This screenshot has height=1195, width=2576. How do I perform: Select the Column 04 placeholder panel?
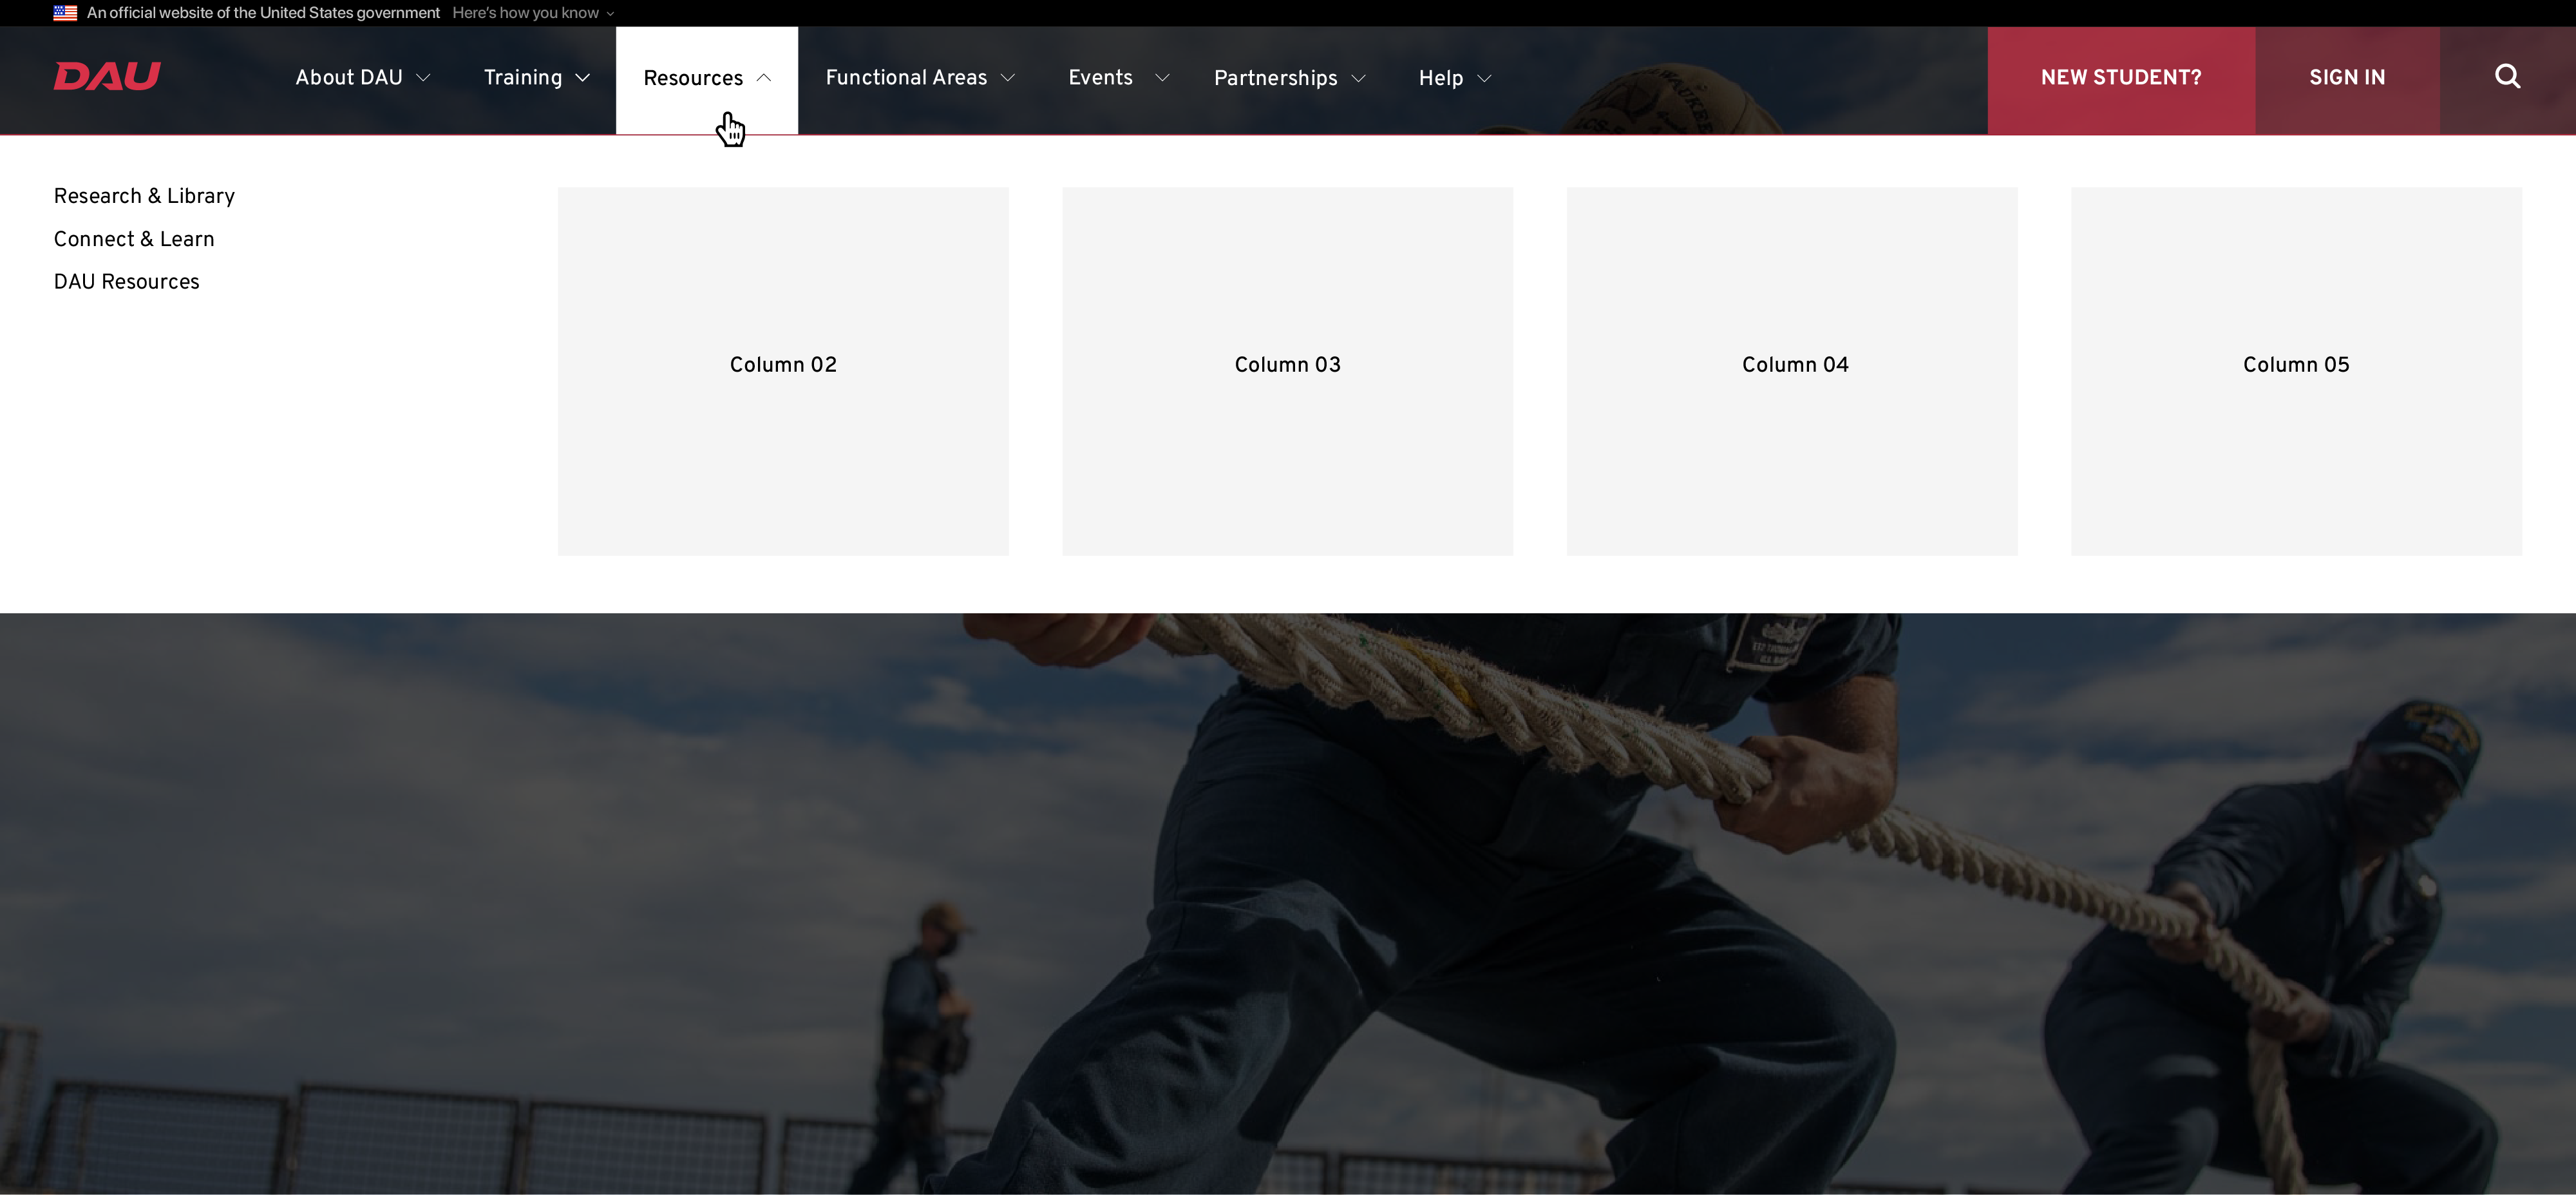[1792, 371]
